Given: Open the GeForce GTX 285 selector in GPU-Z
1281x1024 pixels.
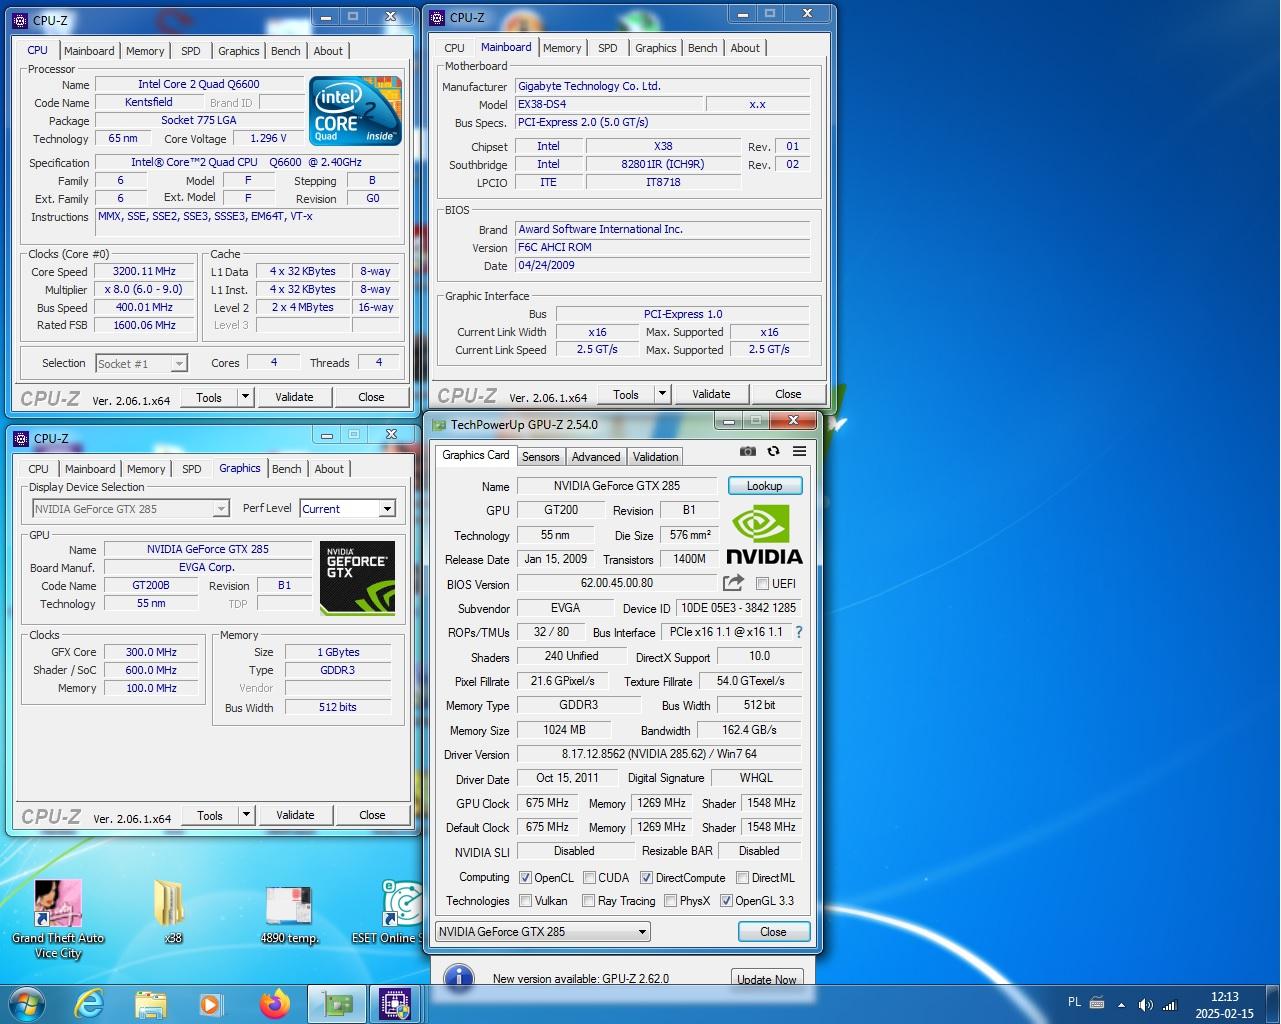Looking at the screenshot, I should (543, 932).
